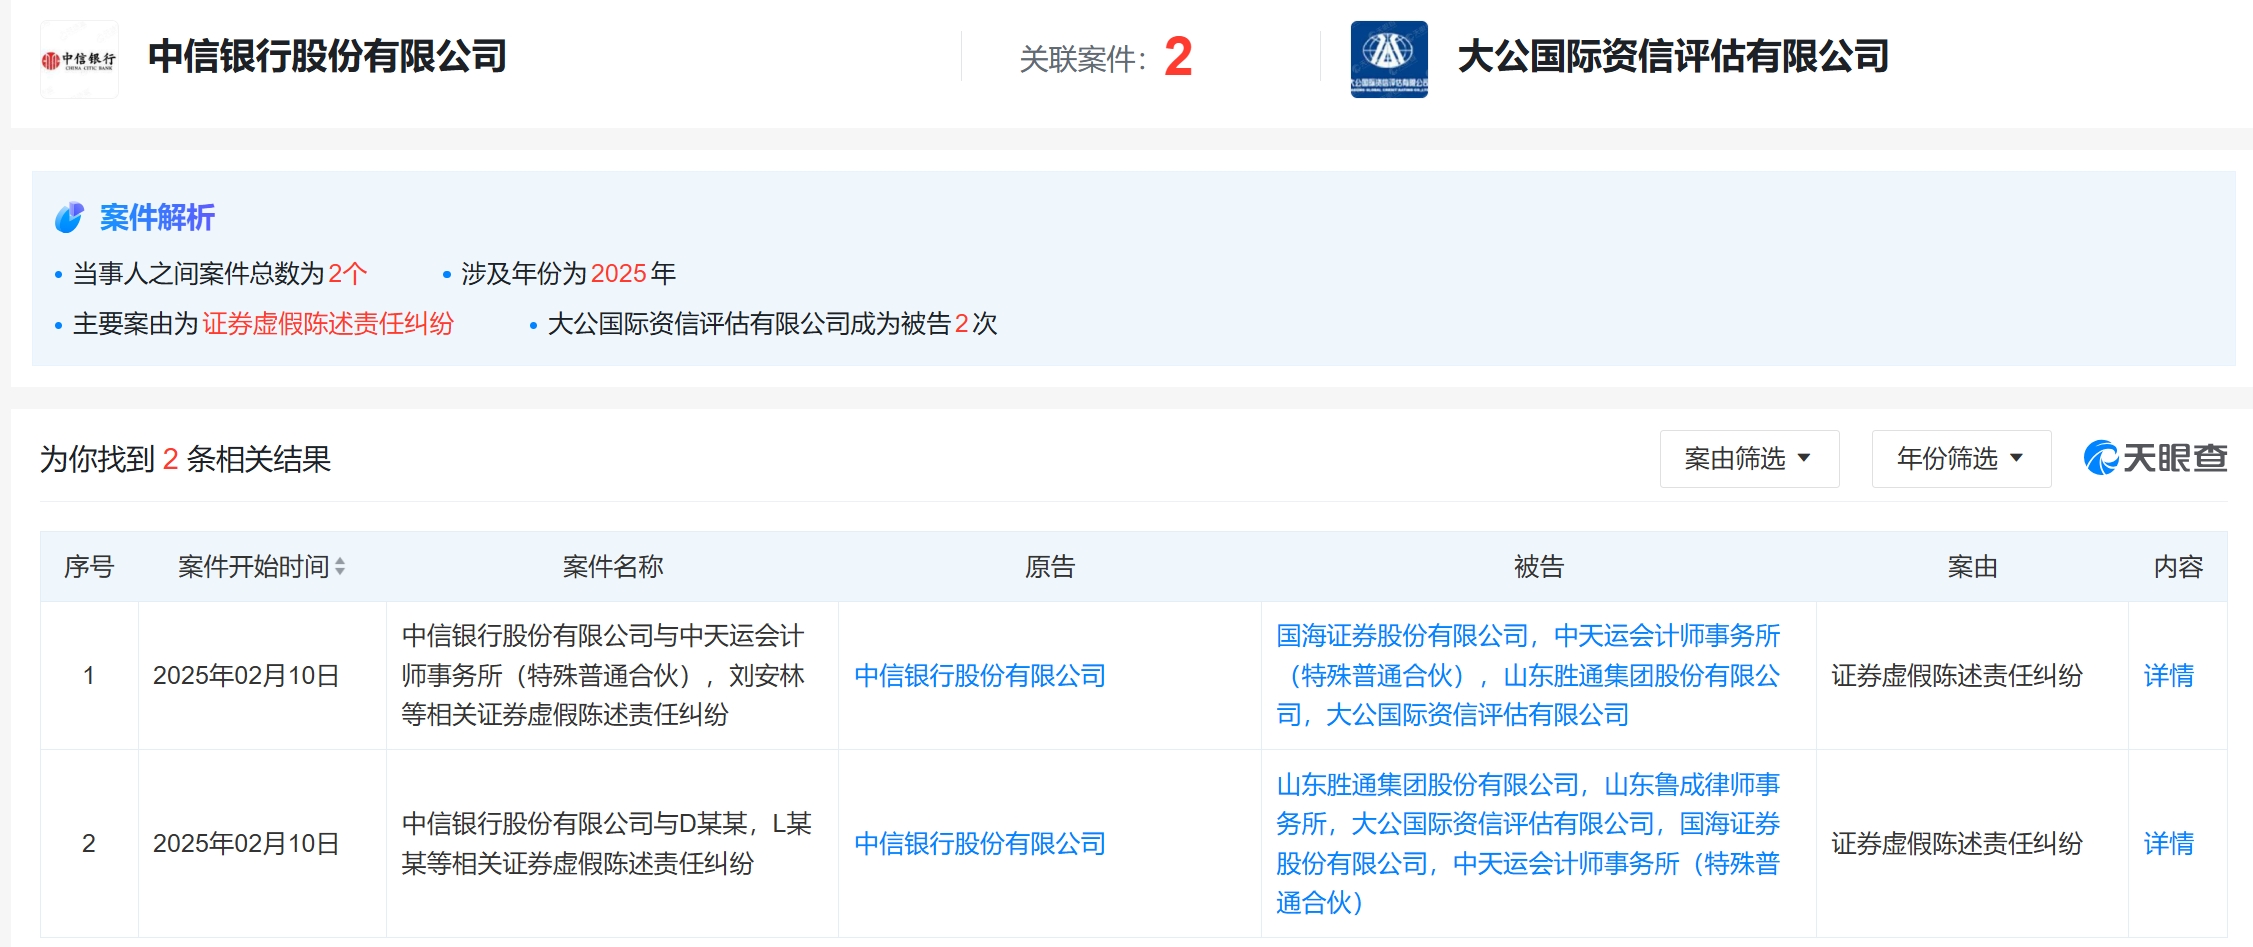The height and width of the screenshot is (947, 2253).
Task: Open the 年份筛选 dropdown
Action: coord(1961,459)
